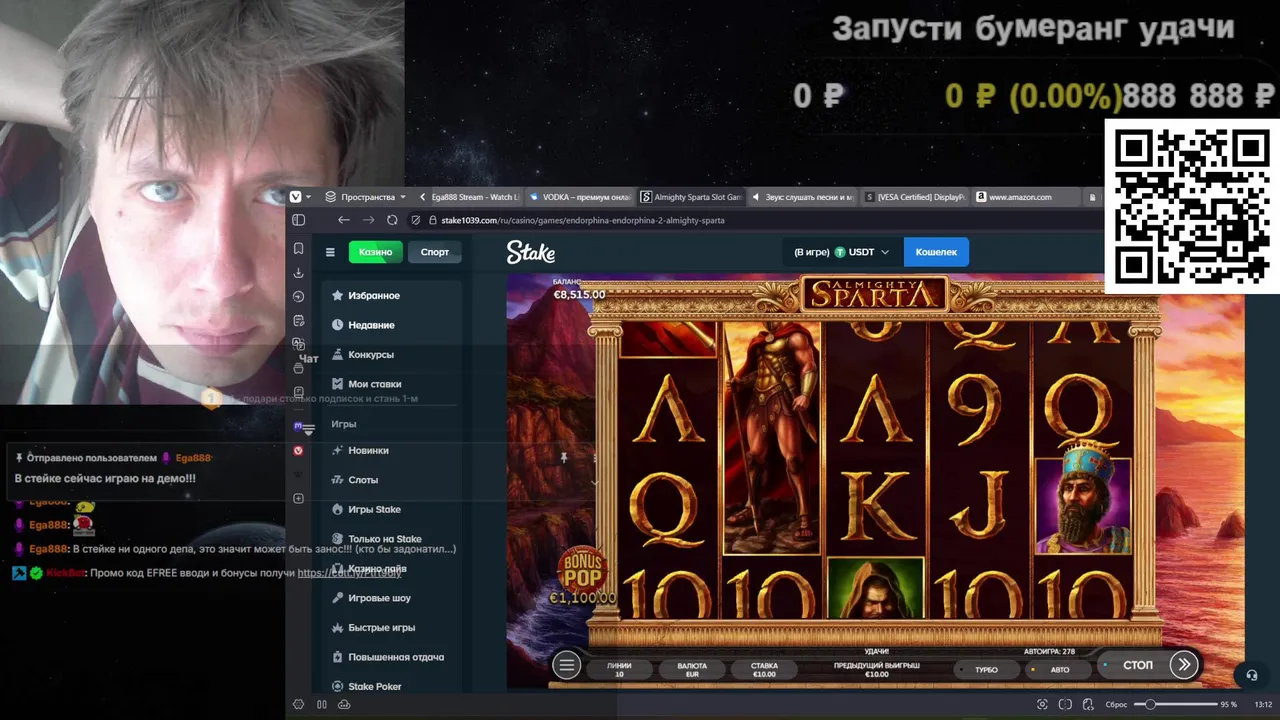1280x720 pixels.
Task: Click the sync cloud icon in status bar
Action: pyautogui.click(x=345, y=705)
